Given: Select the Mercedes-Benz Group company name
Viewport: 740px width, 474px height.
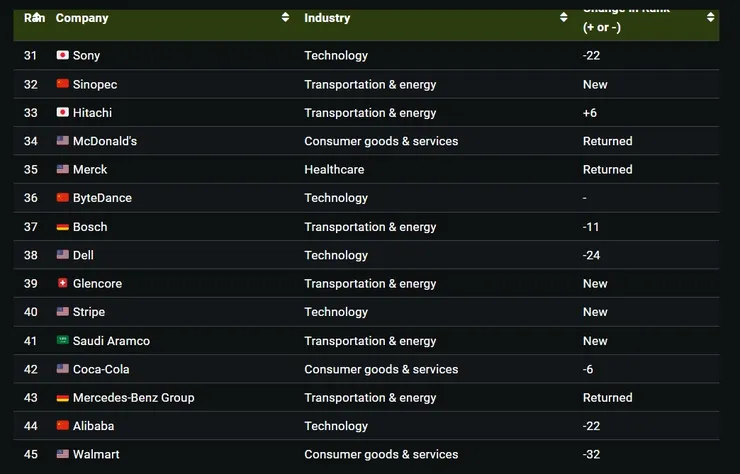Looking at the screenshot, I should [134, 398].
